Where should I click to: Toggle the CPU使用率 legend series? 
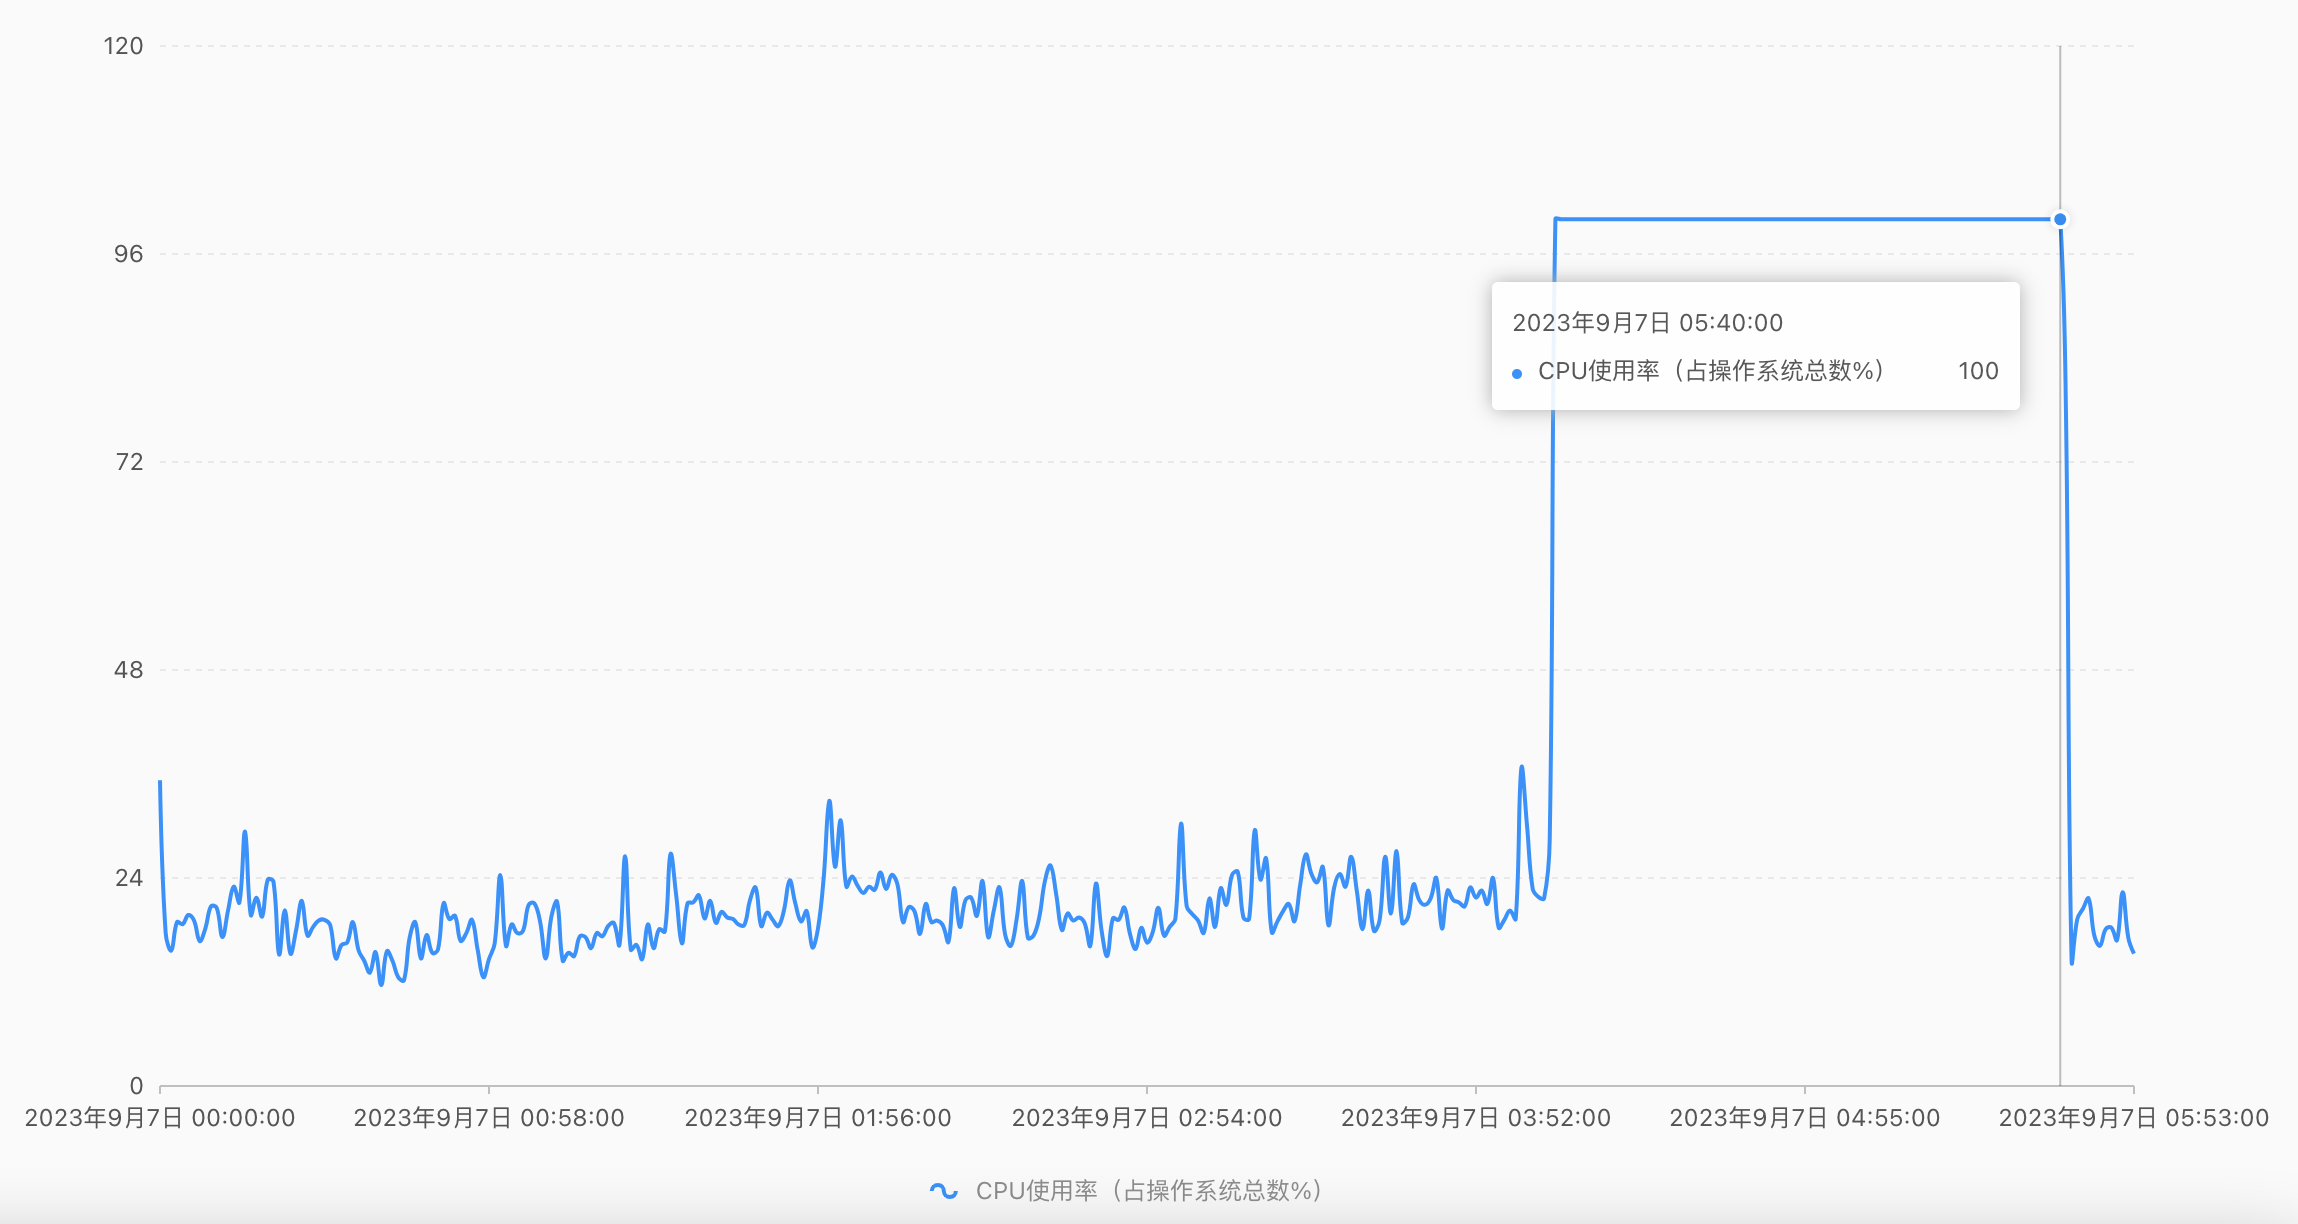[x=1127, y=1190]
